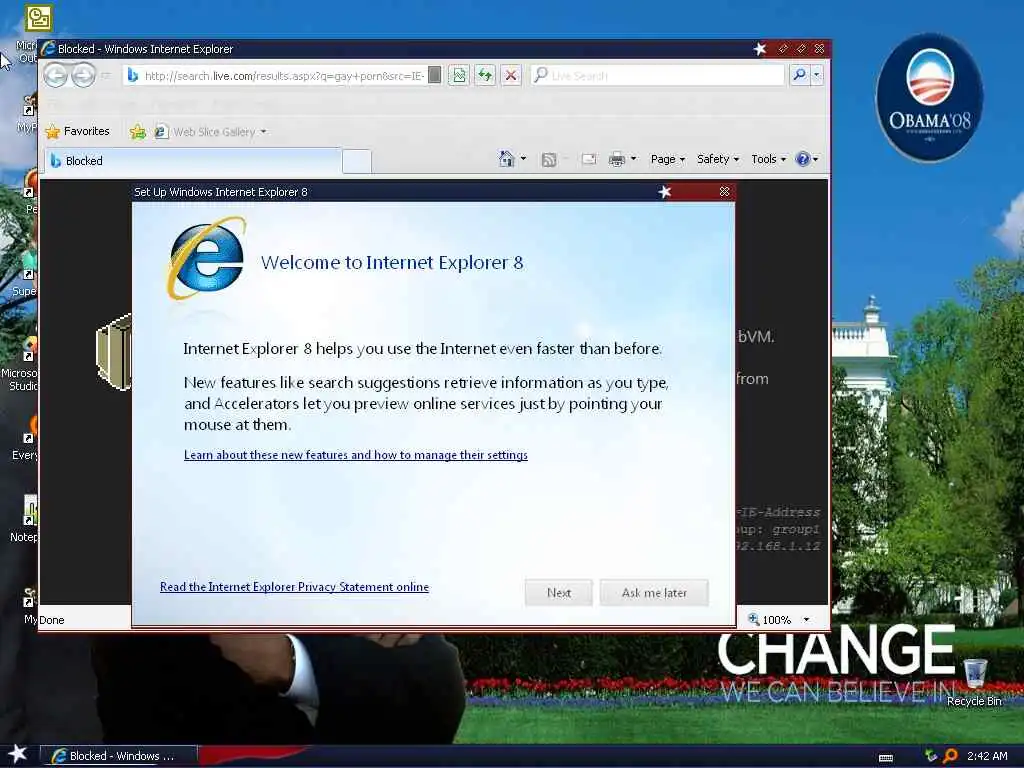Click the blue Help question mark icon
The width and height of the screenshot is (1024, 768).
coord(803,159)
